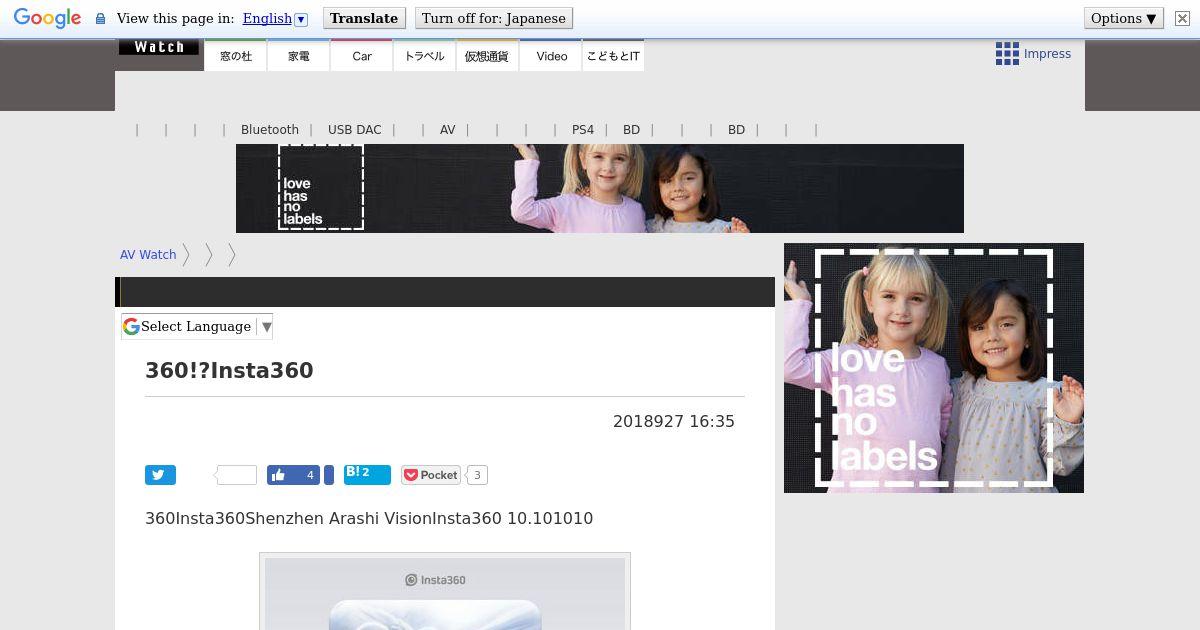The image size is (1200, 630).
Task: Click the lock icon in translate bar
Action: click(x=100, y=18)
